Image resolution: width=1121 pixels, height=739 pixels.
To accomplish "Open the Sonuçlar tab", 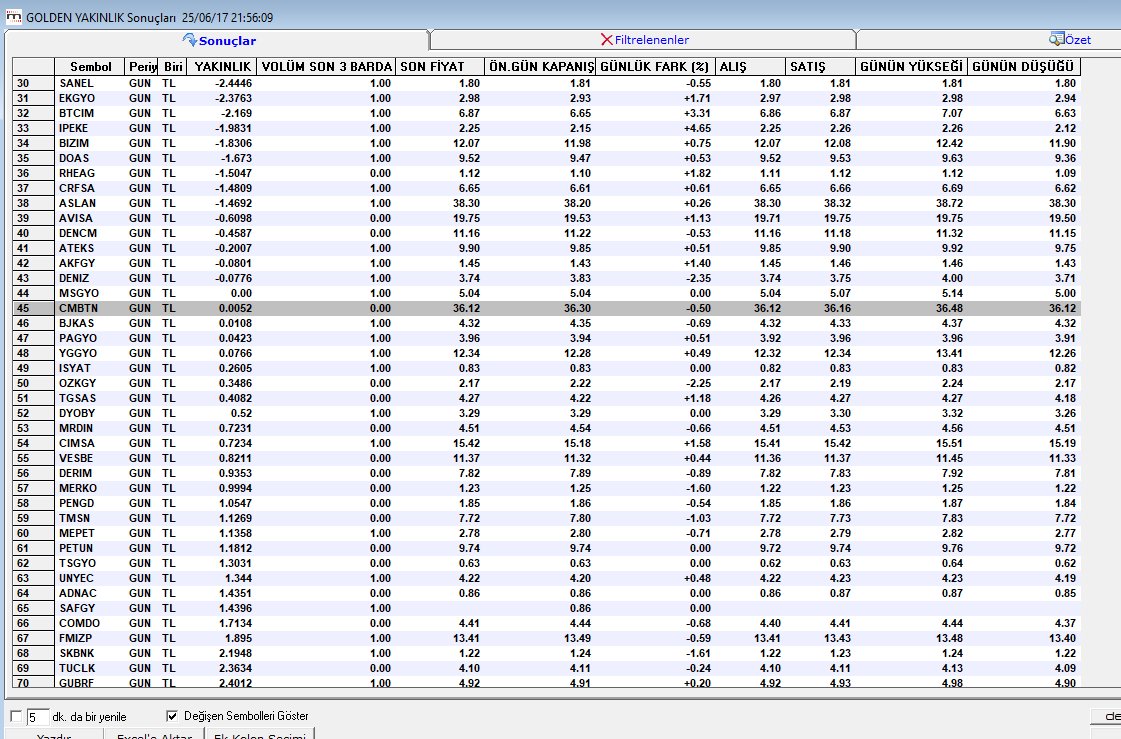I will tap(217, 41).
